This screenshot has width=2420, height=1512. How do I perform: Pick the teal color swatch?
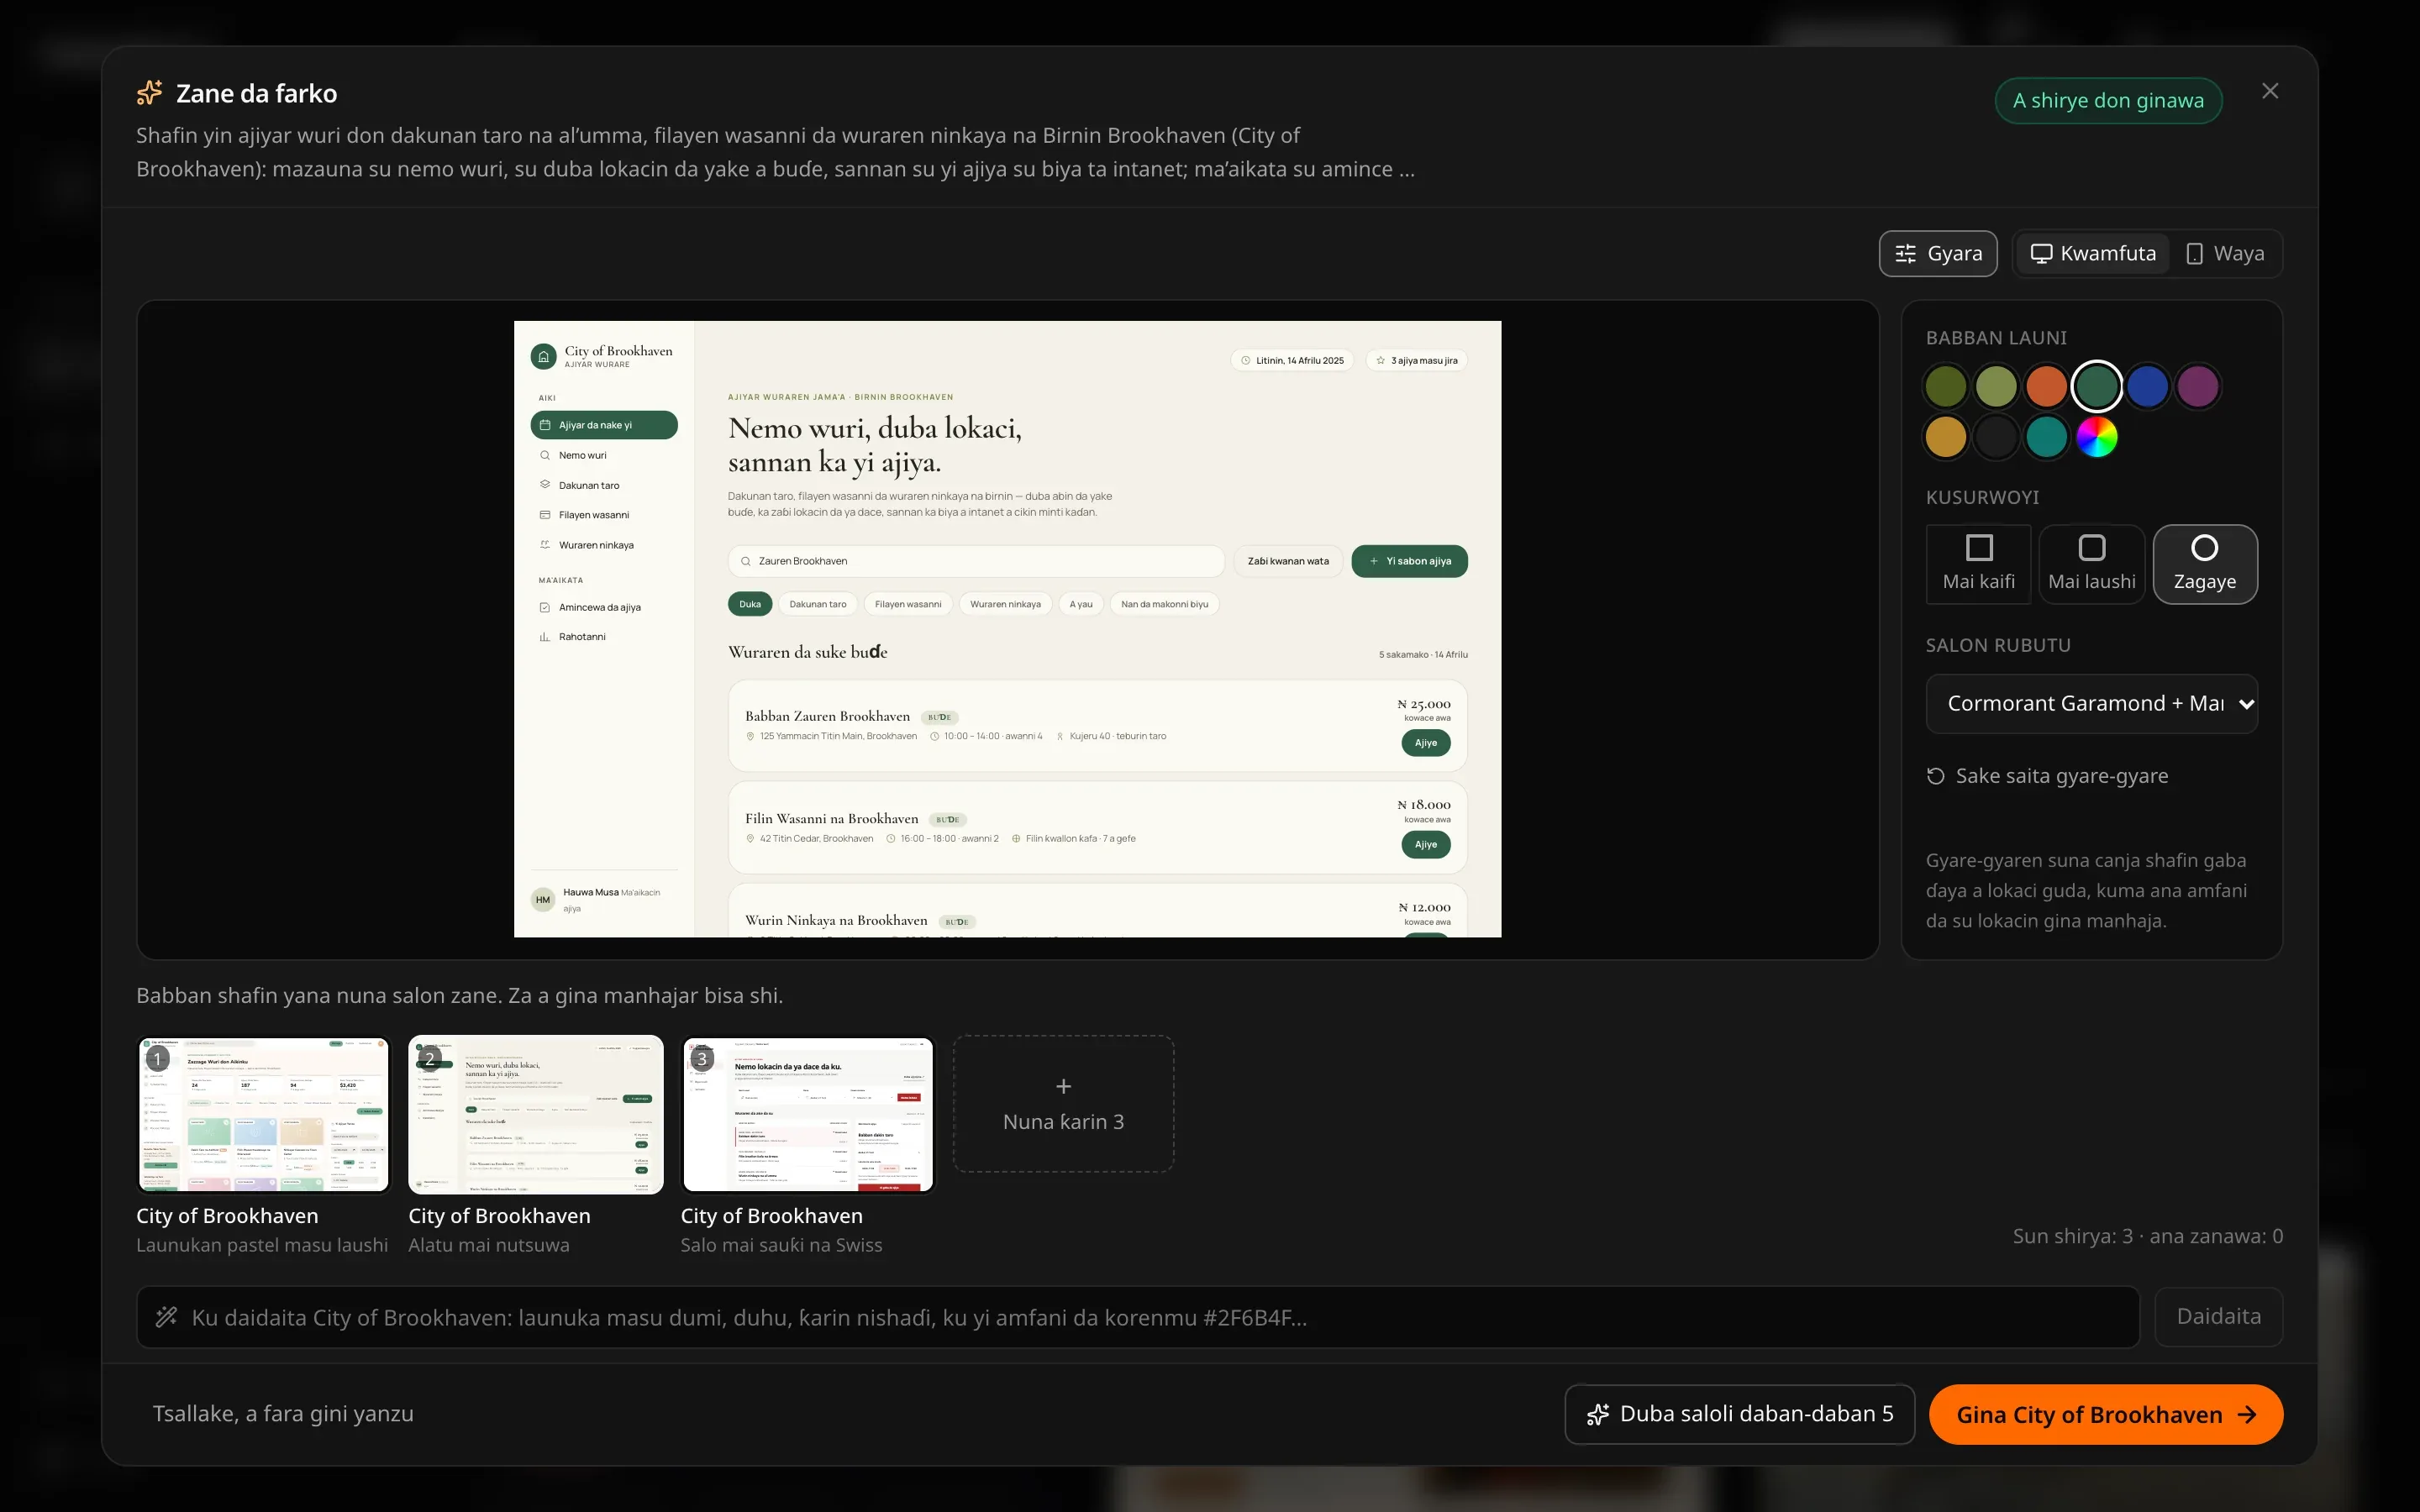(x=2046, y=437)
